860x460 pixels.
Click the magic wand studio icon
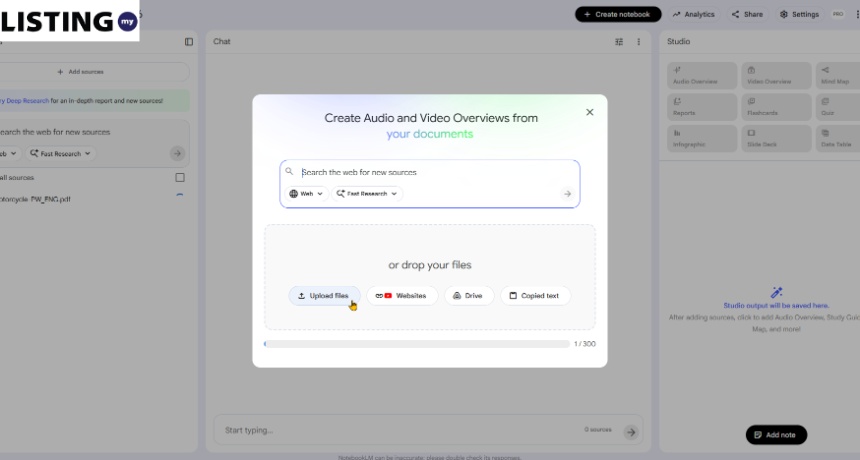tap(777, 292)
